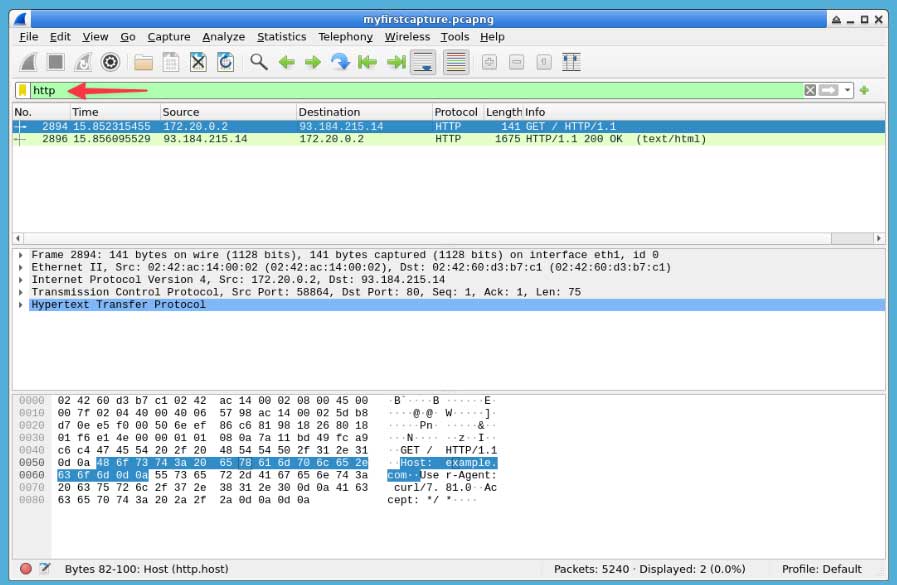The height and width of the screenshot is (585, 897).
Task: Select the highlighted Host hex bytes on row 0050
Action: tap(232, 463)
